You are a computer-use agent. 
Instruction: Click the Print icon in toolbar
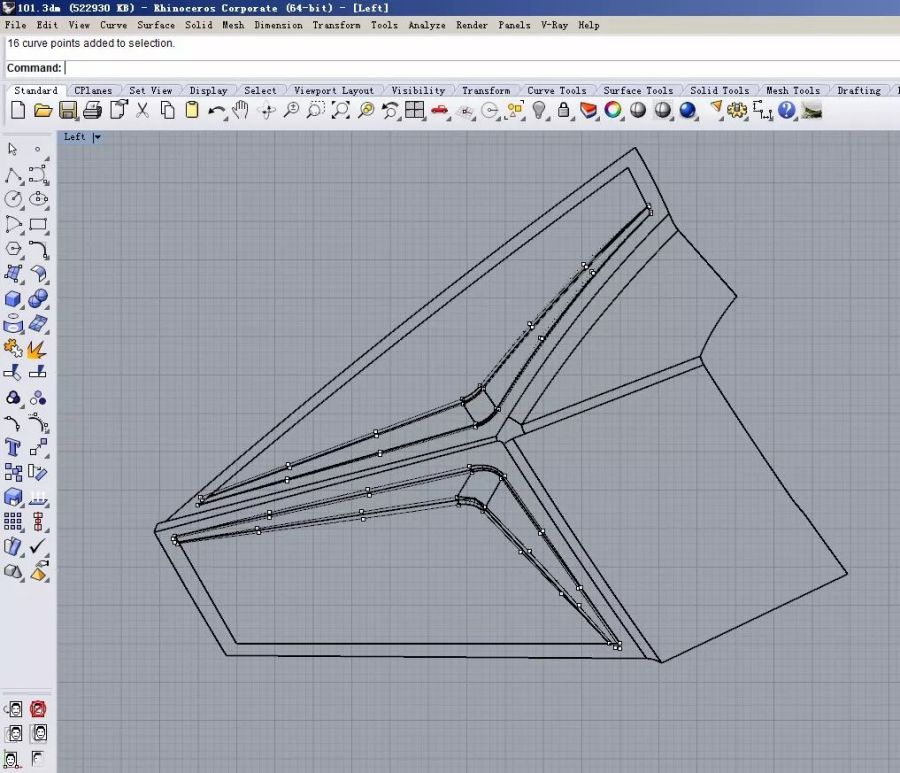click(x=93, y=111)
